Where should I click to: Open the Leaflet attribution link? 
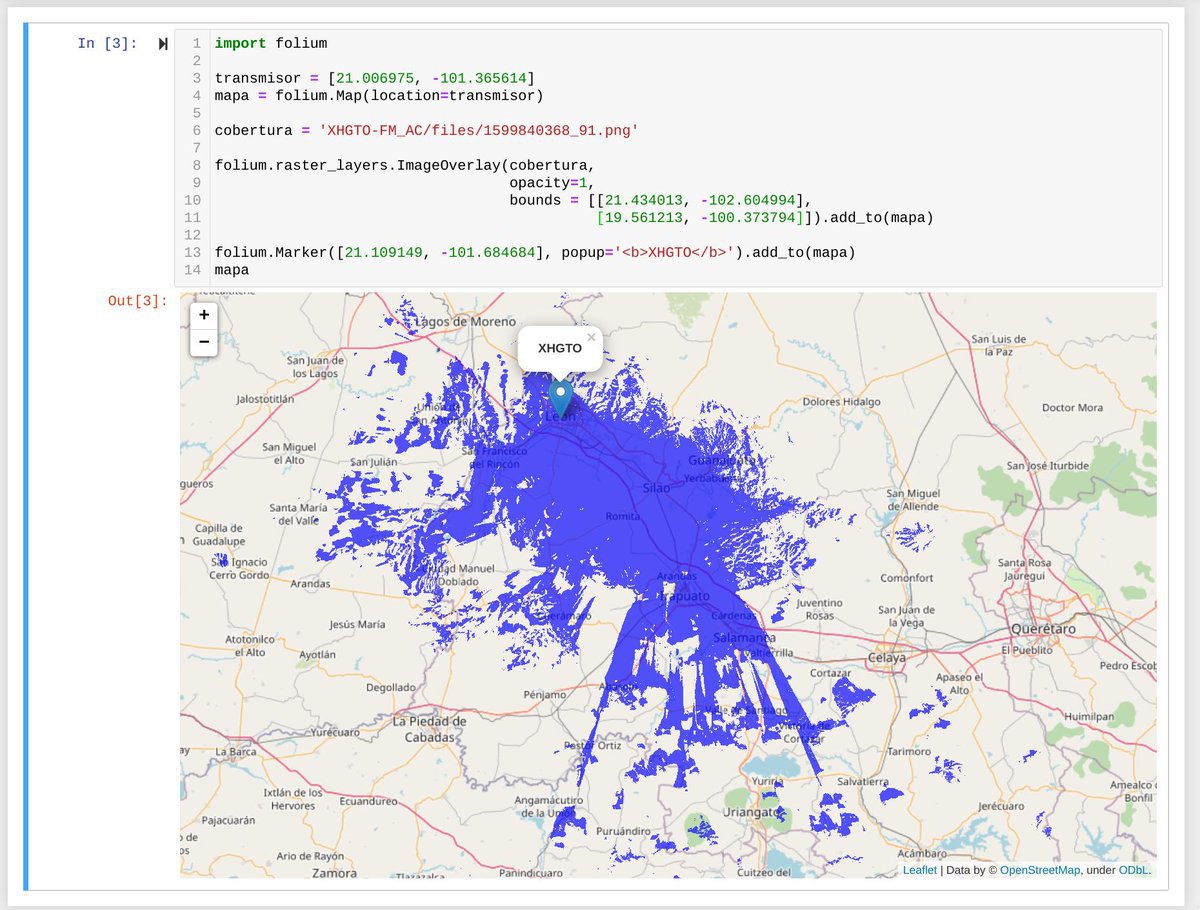click(920, 870)
